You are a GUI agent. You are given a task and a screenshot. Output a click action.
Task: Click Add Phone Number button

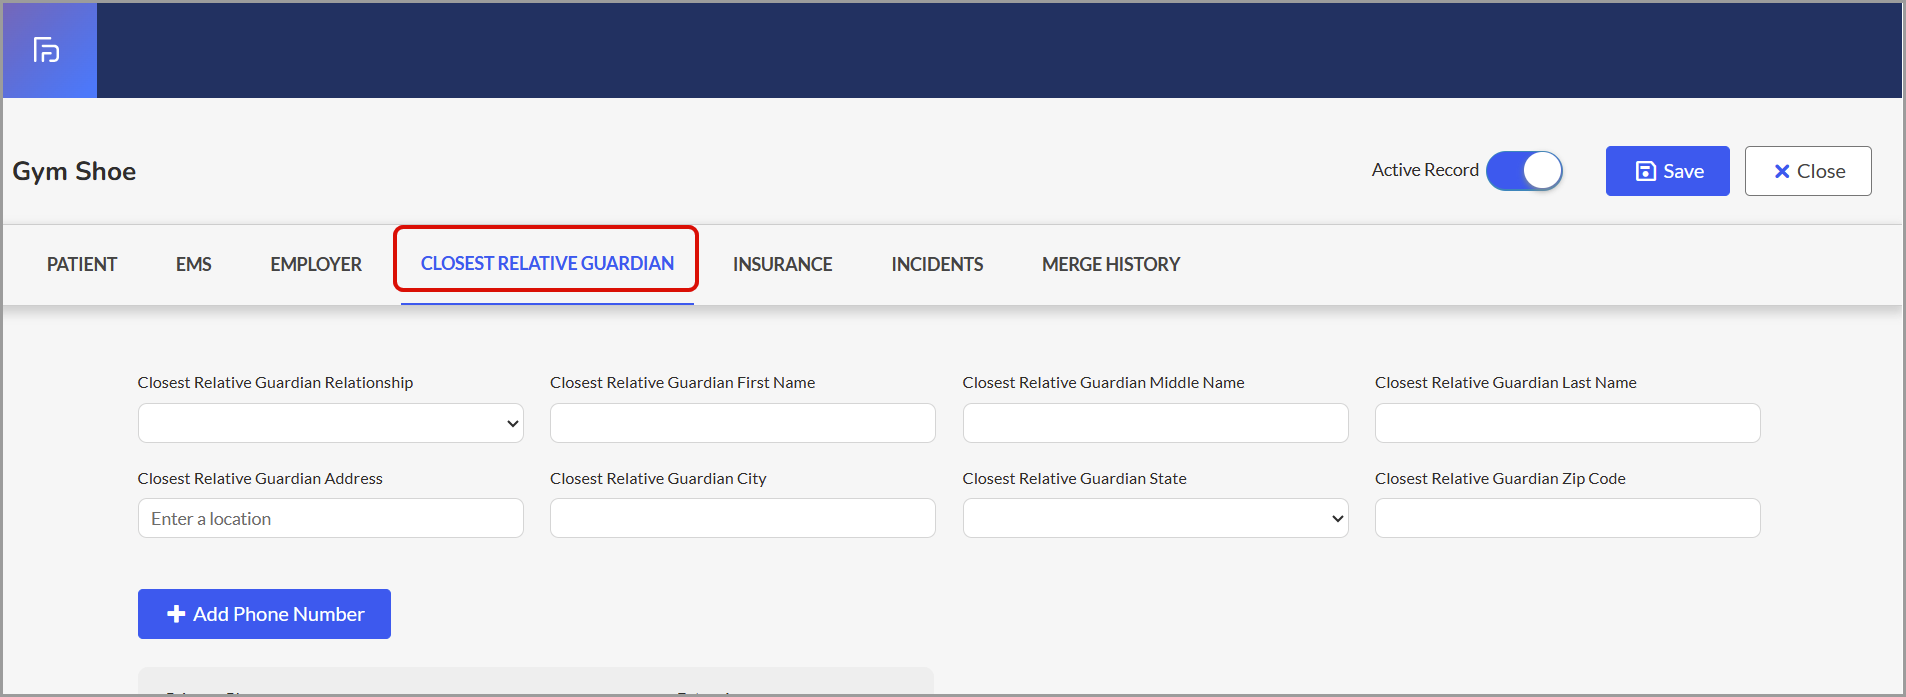(264, 614)
